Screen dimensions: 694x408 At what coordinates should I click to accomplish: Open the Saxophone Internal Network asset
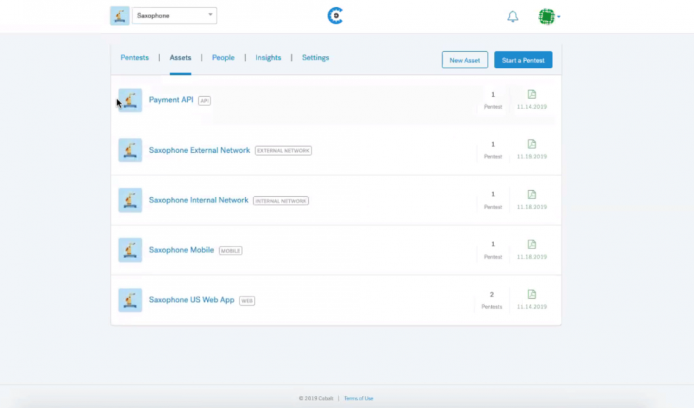[198, 200]
